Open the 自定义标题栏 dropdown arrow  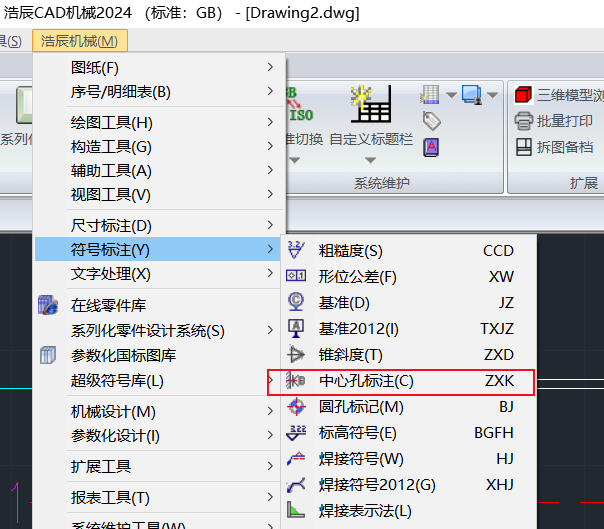coord(370,160)
